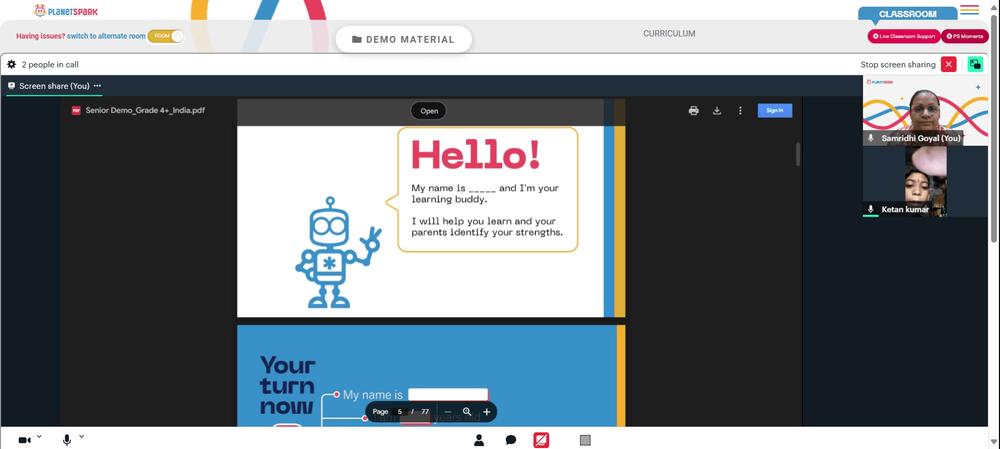Click the PDF print icon
The height and width of the screenshot is (449, 1000).
pyautogui.click(x=693, y=110)
